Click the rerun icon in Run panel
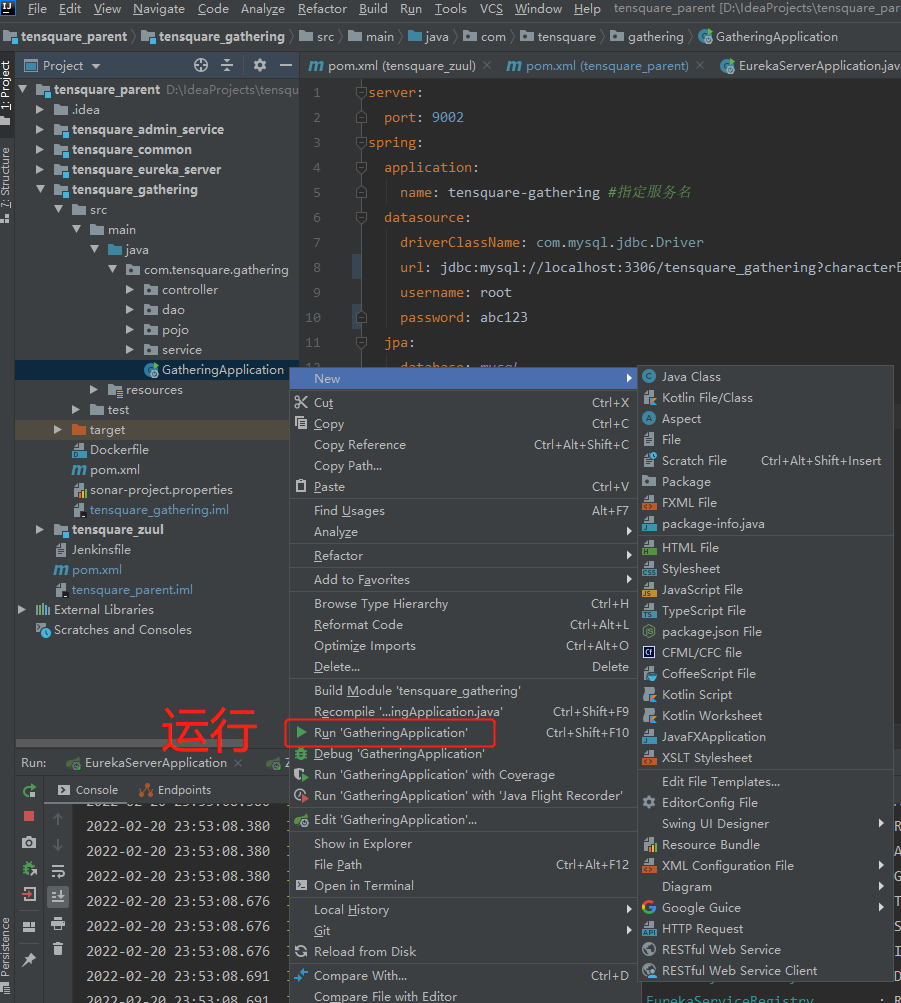901x1003 pixels. tap(29, 791)
